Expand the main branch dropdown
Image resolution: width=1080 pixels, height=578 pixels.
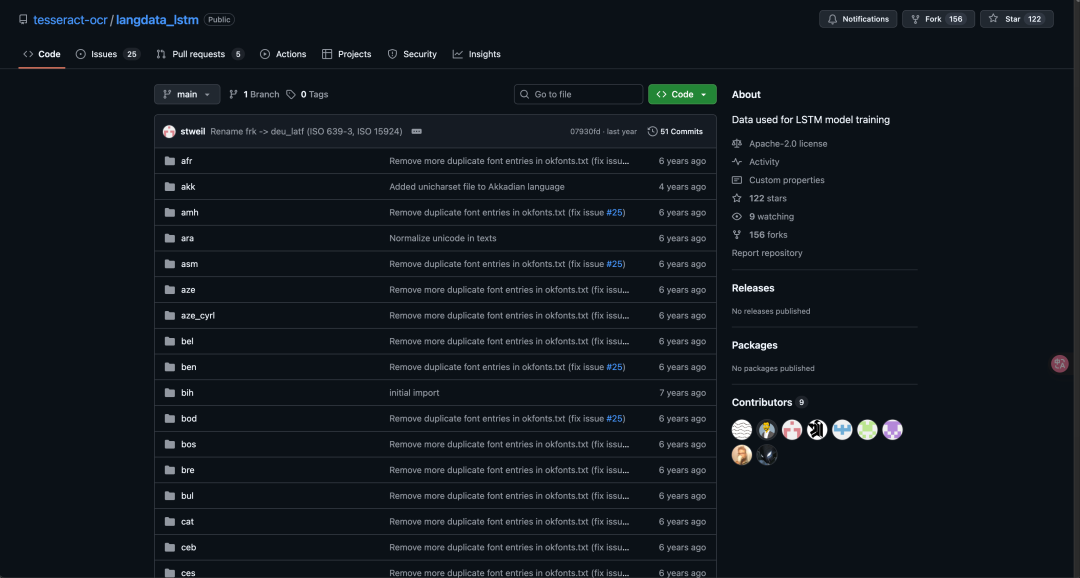point(187,94)
